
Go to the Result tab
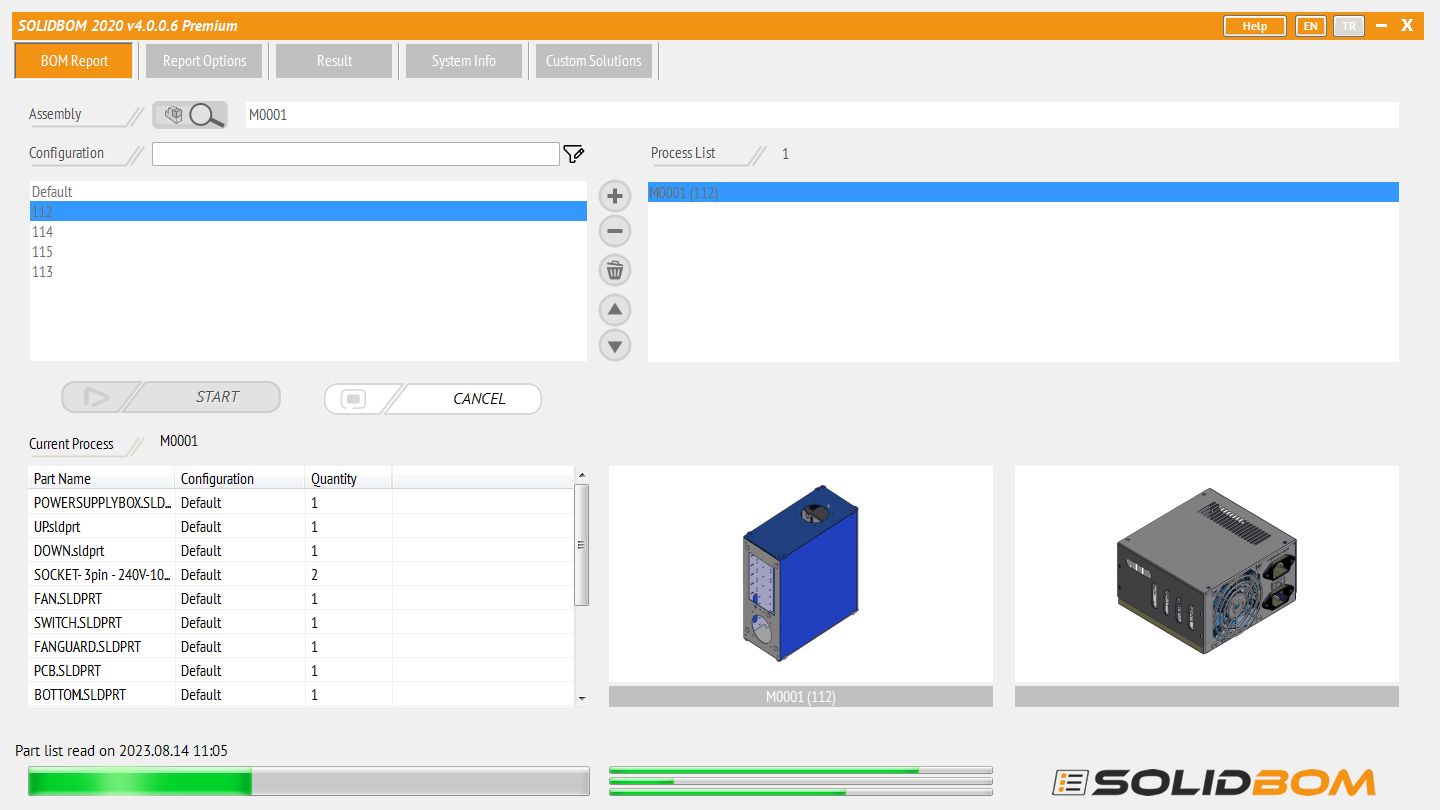point(334,61)
